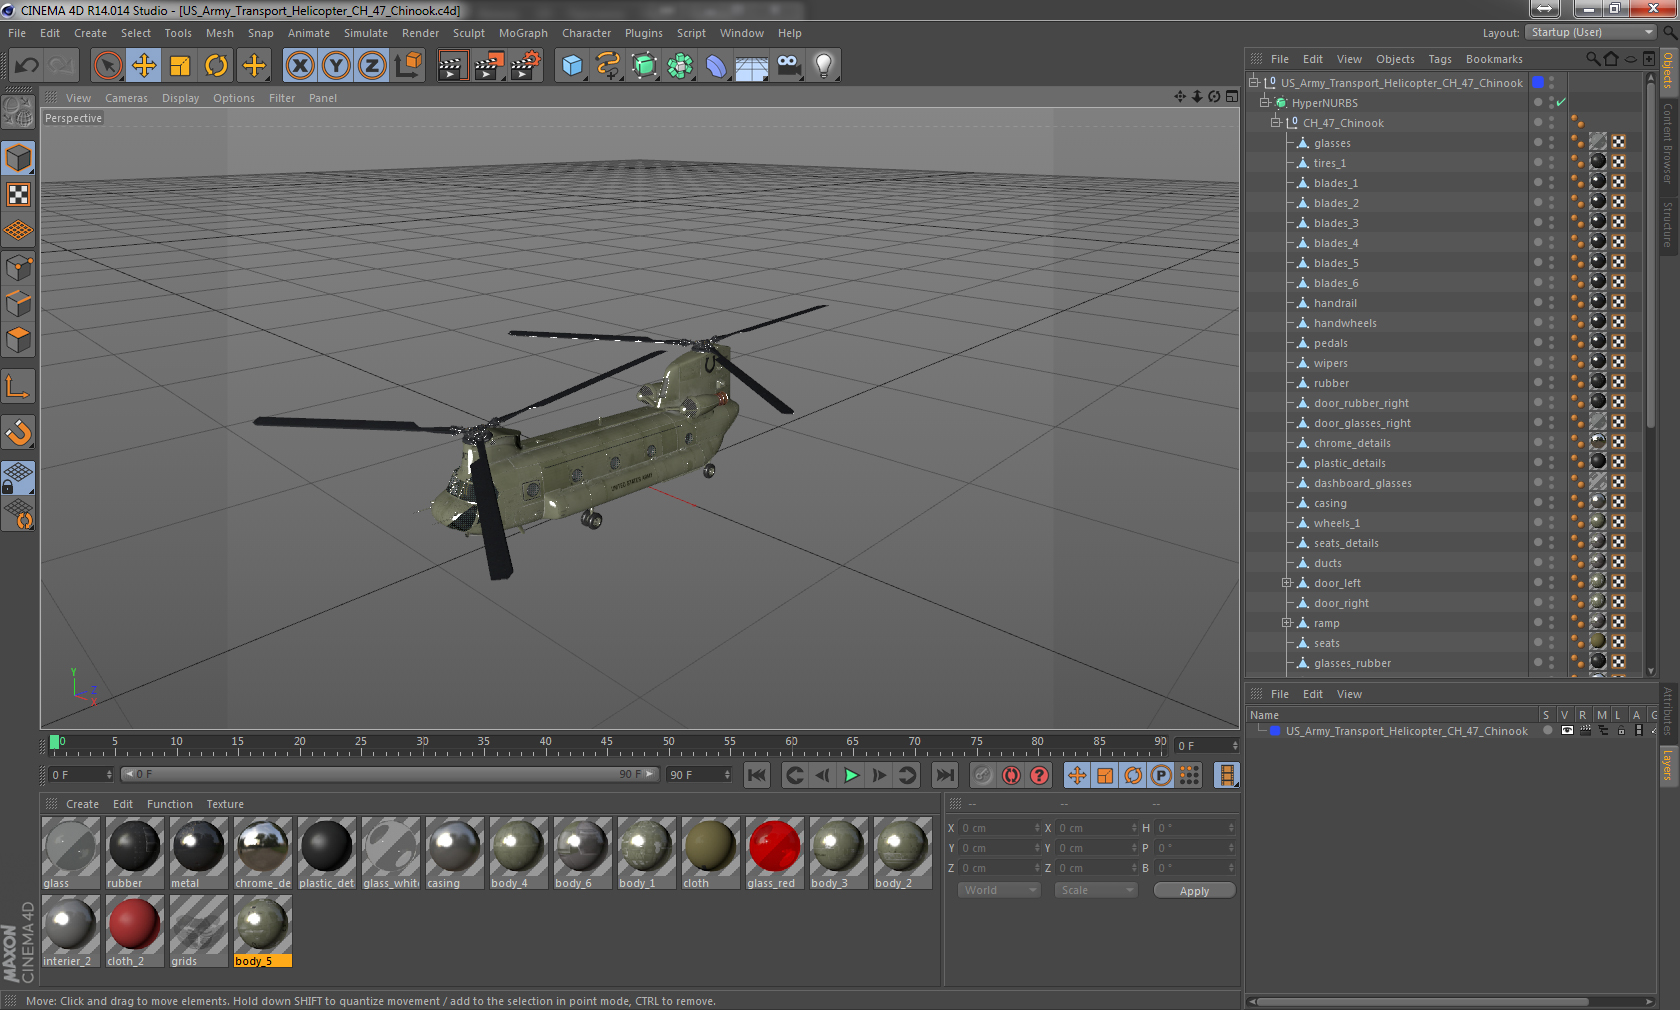Screen dimensions: 1680x1010
Task: Click the Record Active Objects button
Action: tap(983, 775)
